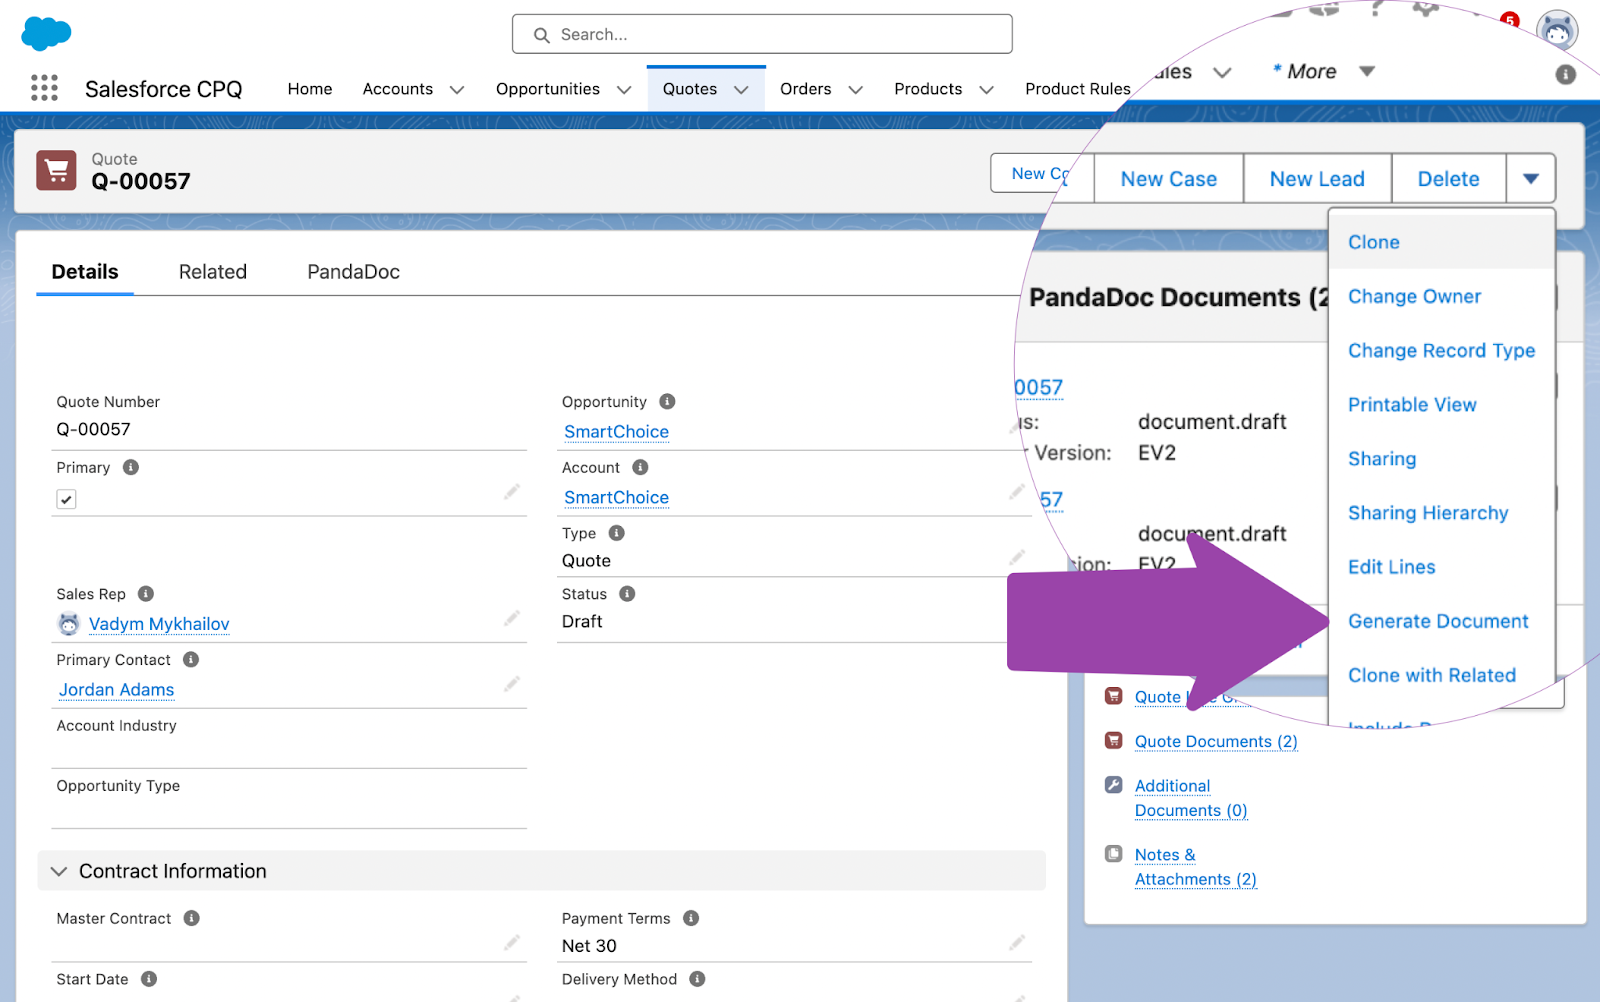This screenshot has height=1002, width=1600.
Task: Open the Jordan Adams contact link
Action: click(116, 690)
